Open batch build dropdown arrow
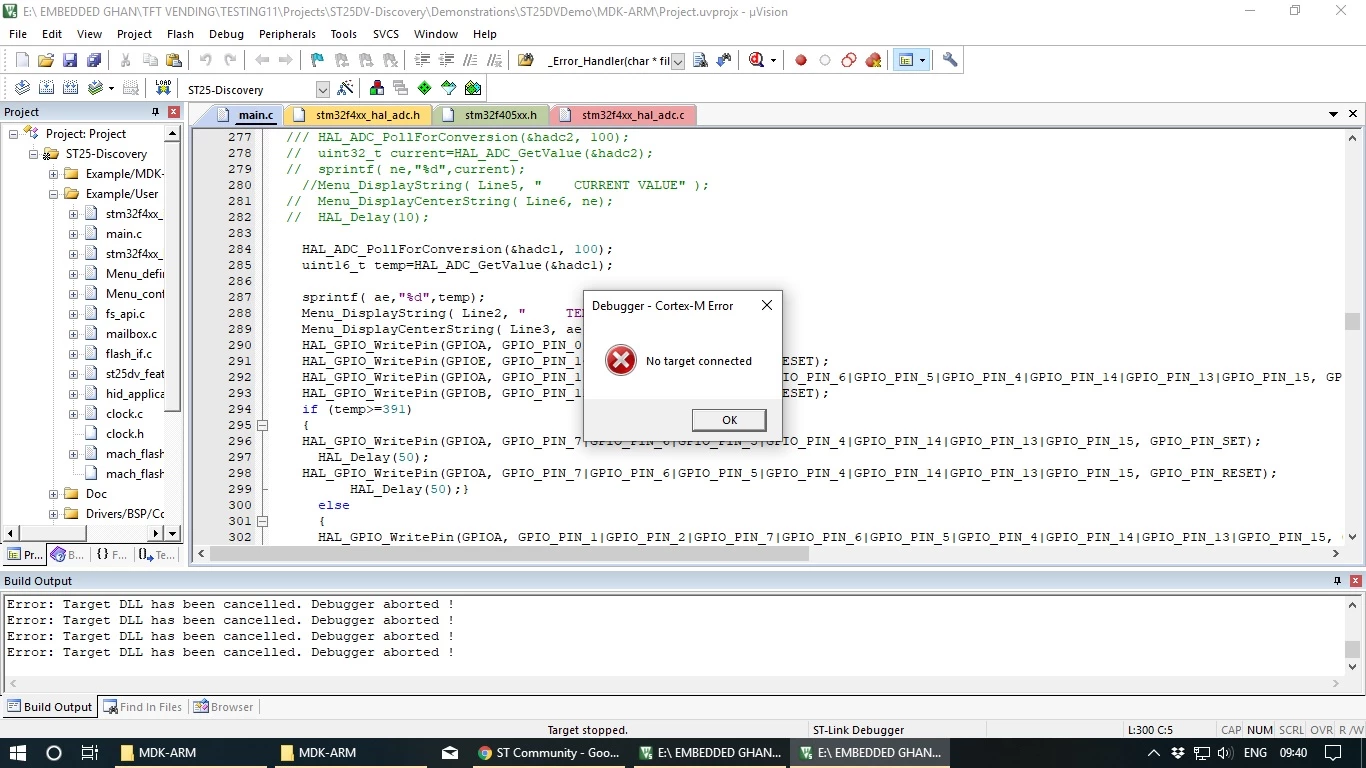 pyautogui.click(x=111, y=88)
